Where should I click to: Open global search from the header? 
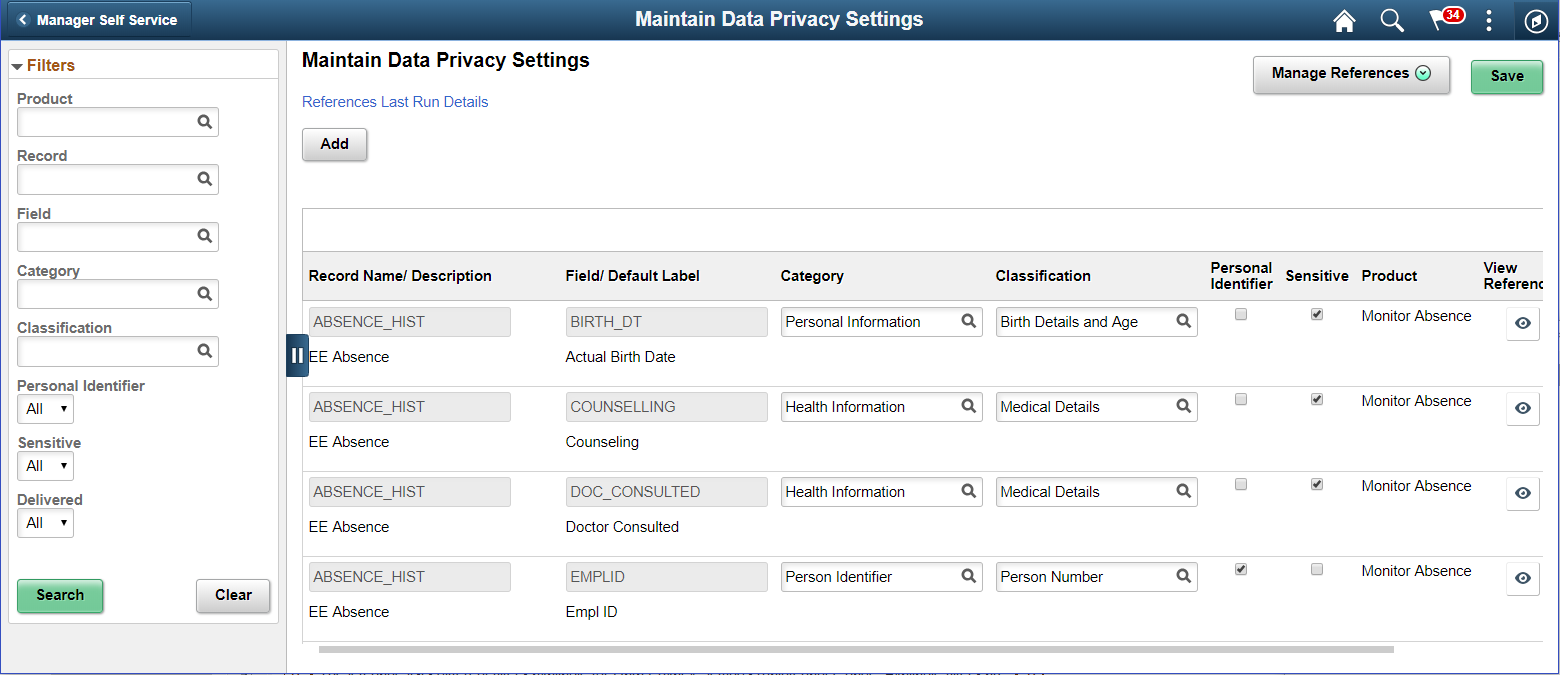1391,20
